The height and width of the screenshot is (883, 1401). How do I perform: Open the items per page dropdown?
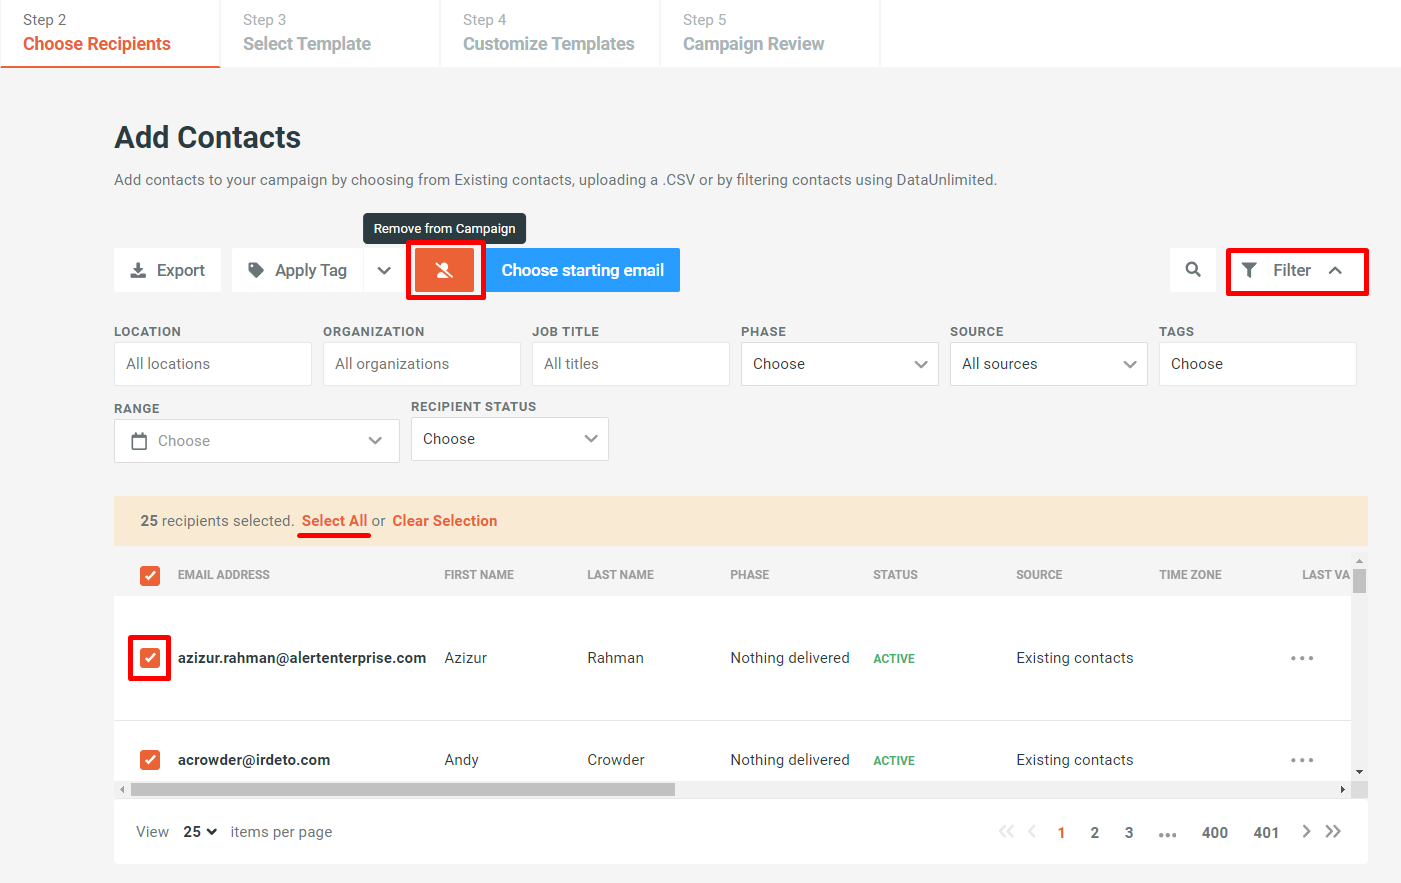click(199, 831)
